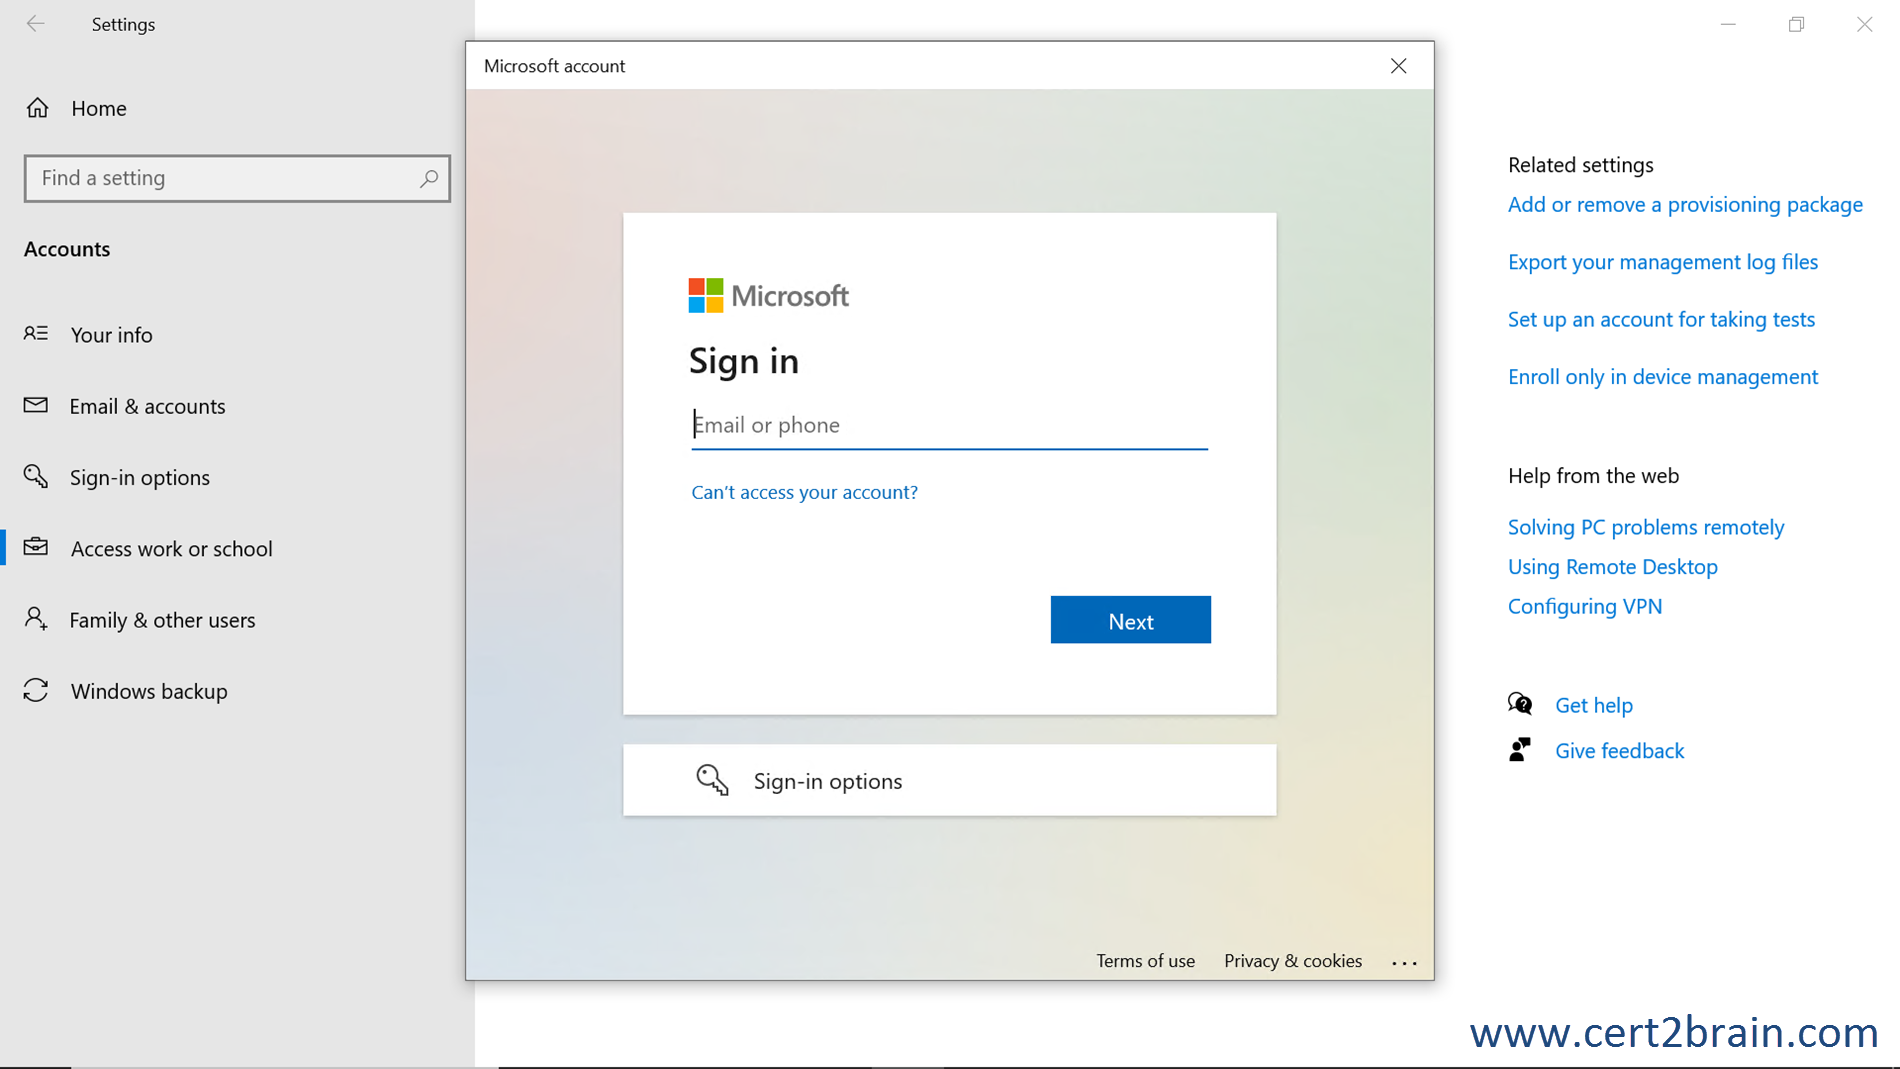
Task: Click the Windows backup sync icon
Action: click(36, 690)
